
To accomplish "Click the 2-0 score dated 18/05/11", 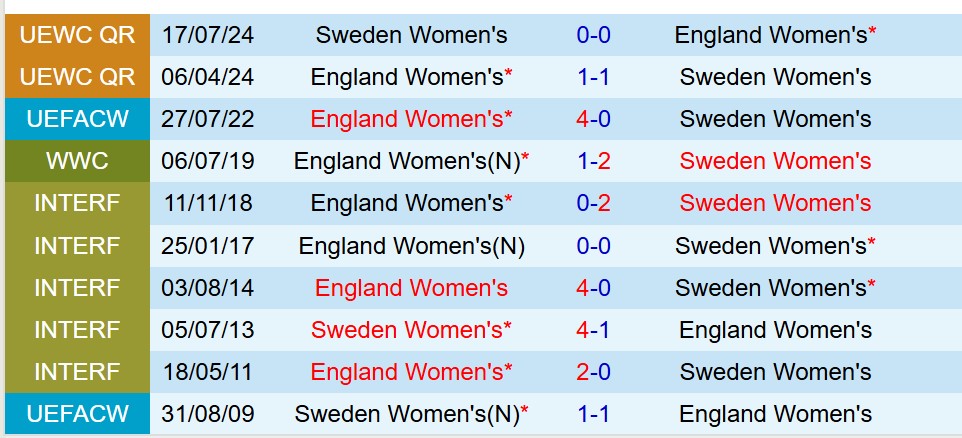I will (x=594, y=372).
